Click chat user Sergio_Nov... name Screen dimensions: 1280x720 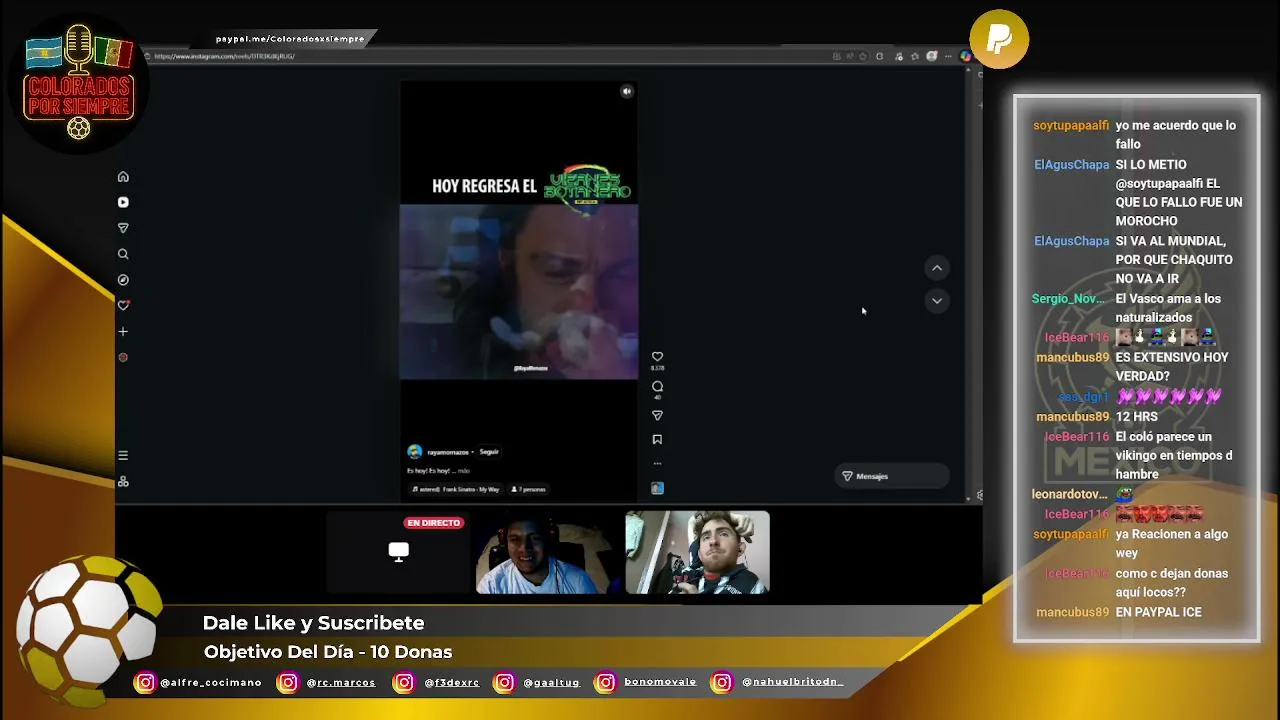click(x=1070, y=299)
